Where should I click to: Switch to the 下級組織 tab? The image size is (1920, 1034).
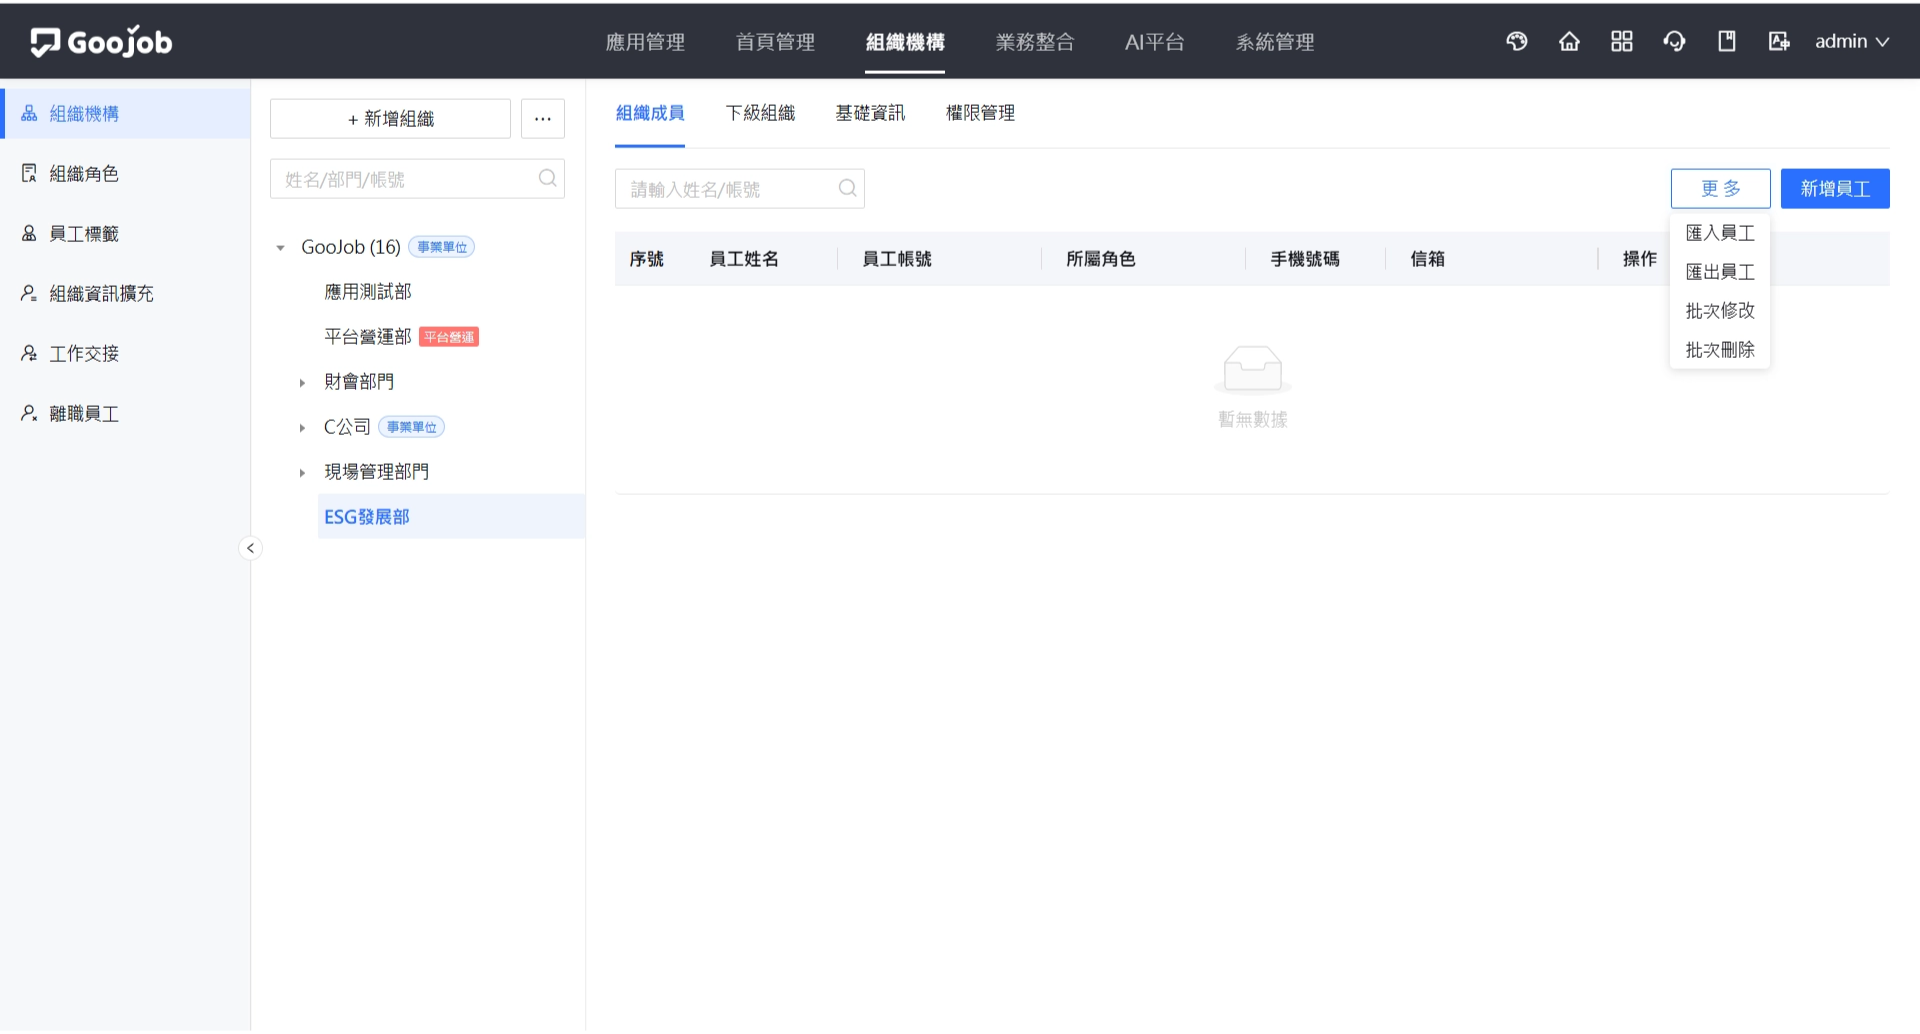(x=760, y=113)
